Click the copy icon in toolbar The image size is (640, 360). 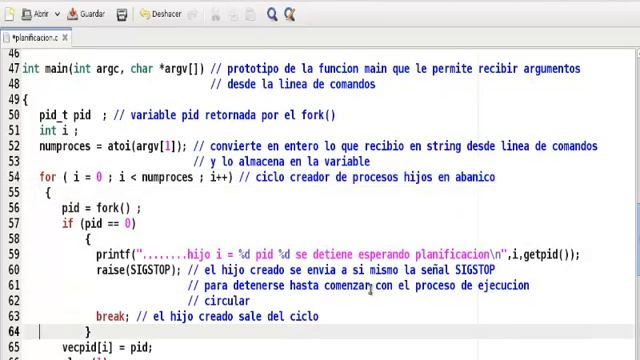(233, 15)
